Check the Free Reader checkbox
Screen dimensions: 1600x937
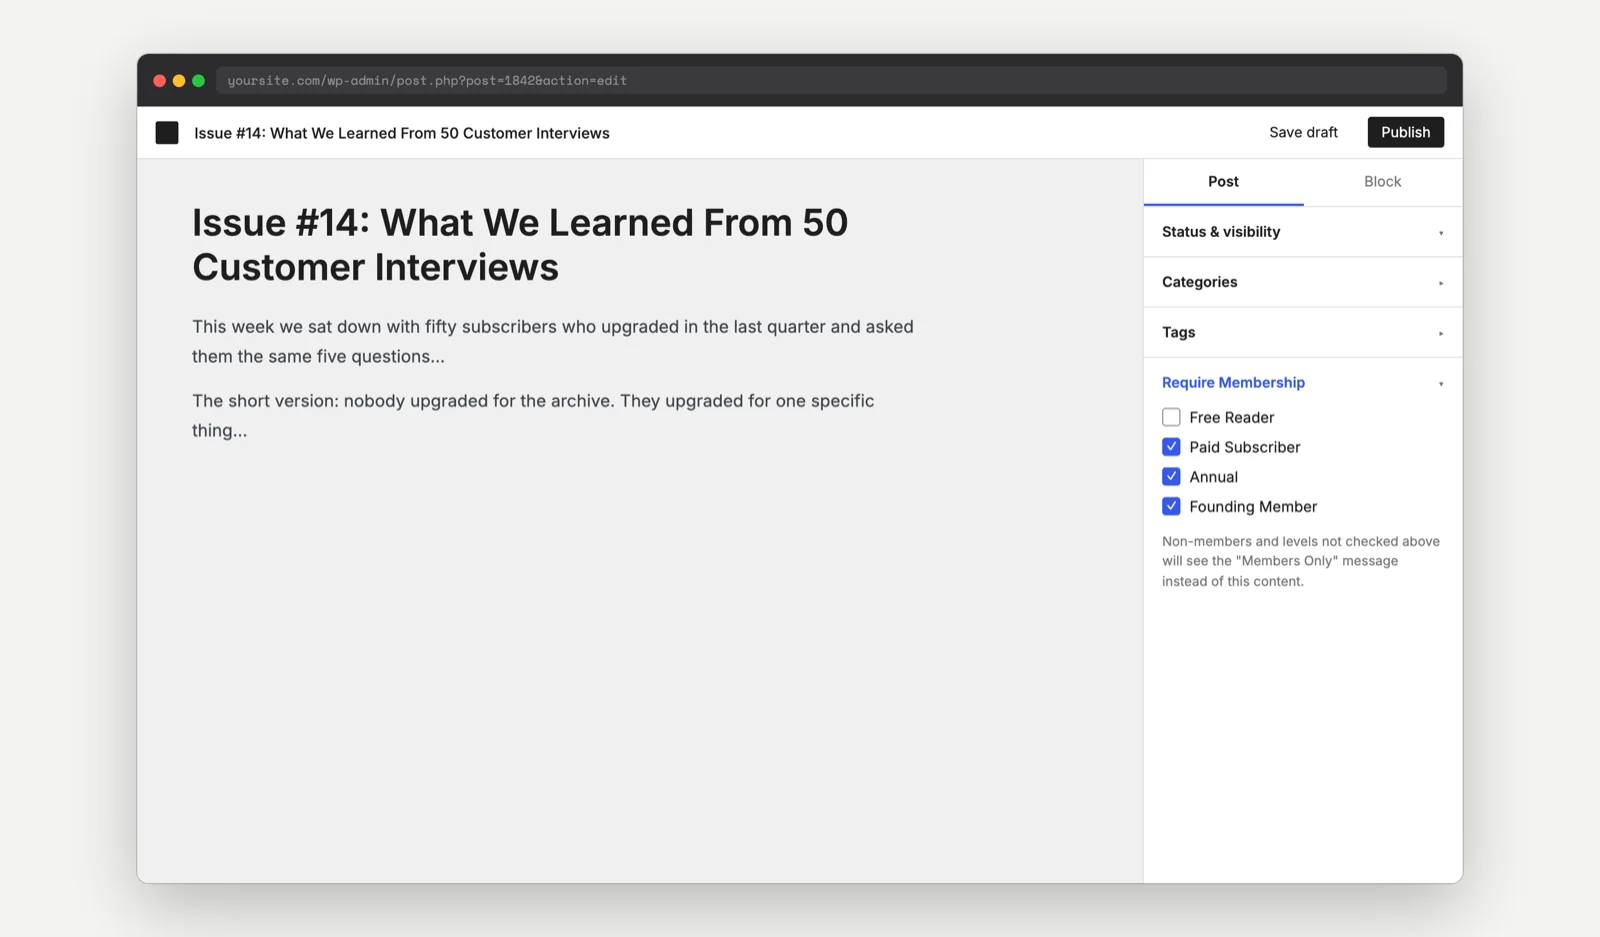coord(1171,417)
